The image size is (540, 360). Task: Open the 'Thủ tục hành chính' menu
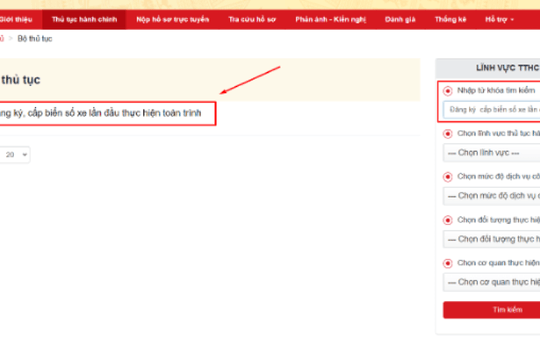(84, 19)
